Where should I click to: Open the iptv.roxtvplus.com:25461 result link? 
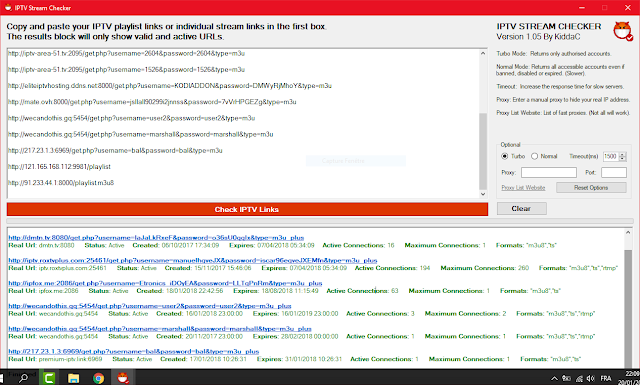tap(193, 260)
